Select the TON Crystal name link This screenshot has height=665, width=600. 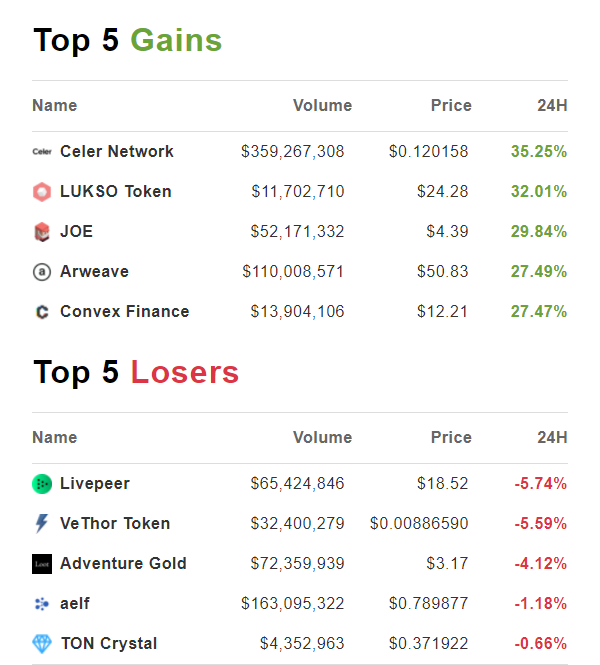(x=109, y=644)
